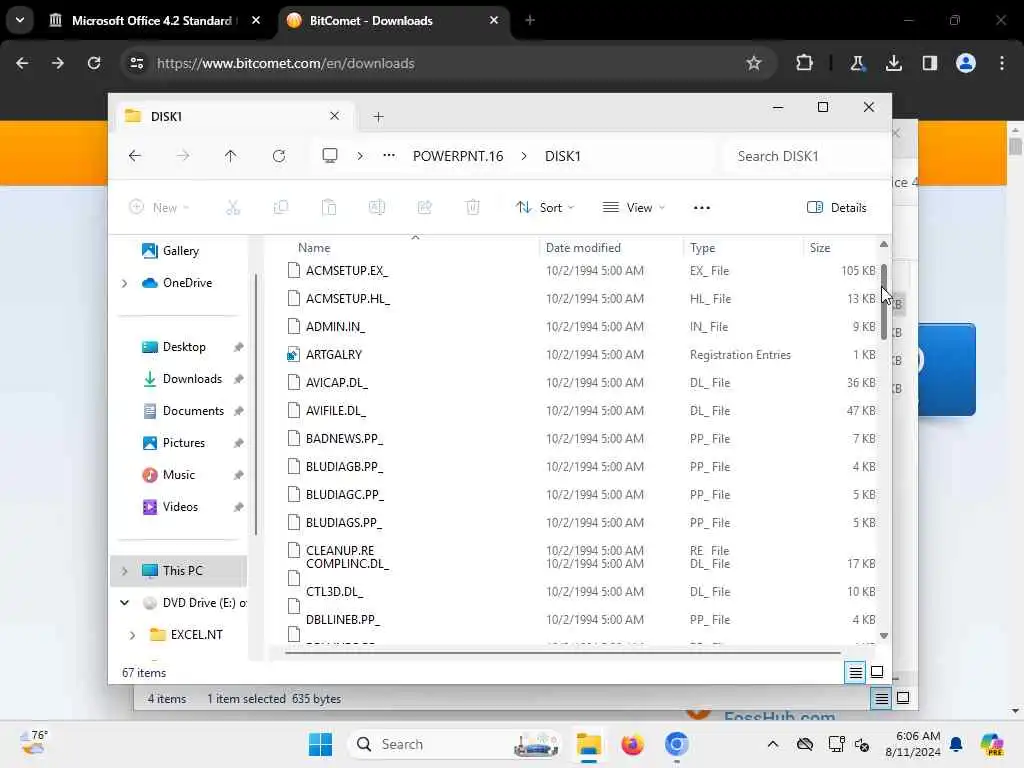Screen dimensions: 1024x768
Task: Expand POWERPNT.16 breadcrumb chevron
Action: tap(524, 155)
